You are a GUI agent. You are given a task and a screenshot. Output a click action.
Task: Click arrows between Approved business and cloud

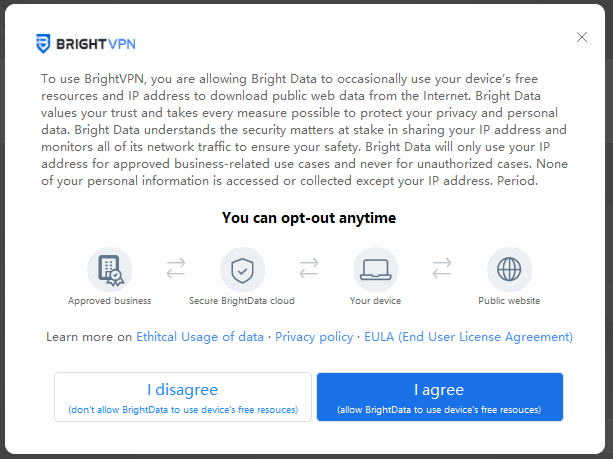pyautogui.click(x=176, y=268)
